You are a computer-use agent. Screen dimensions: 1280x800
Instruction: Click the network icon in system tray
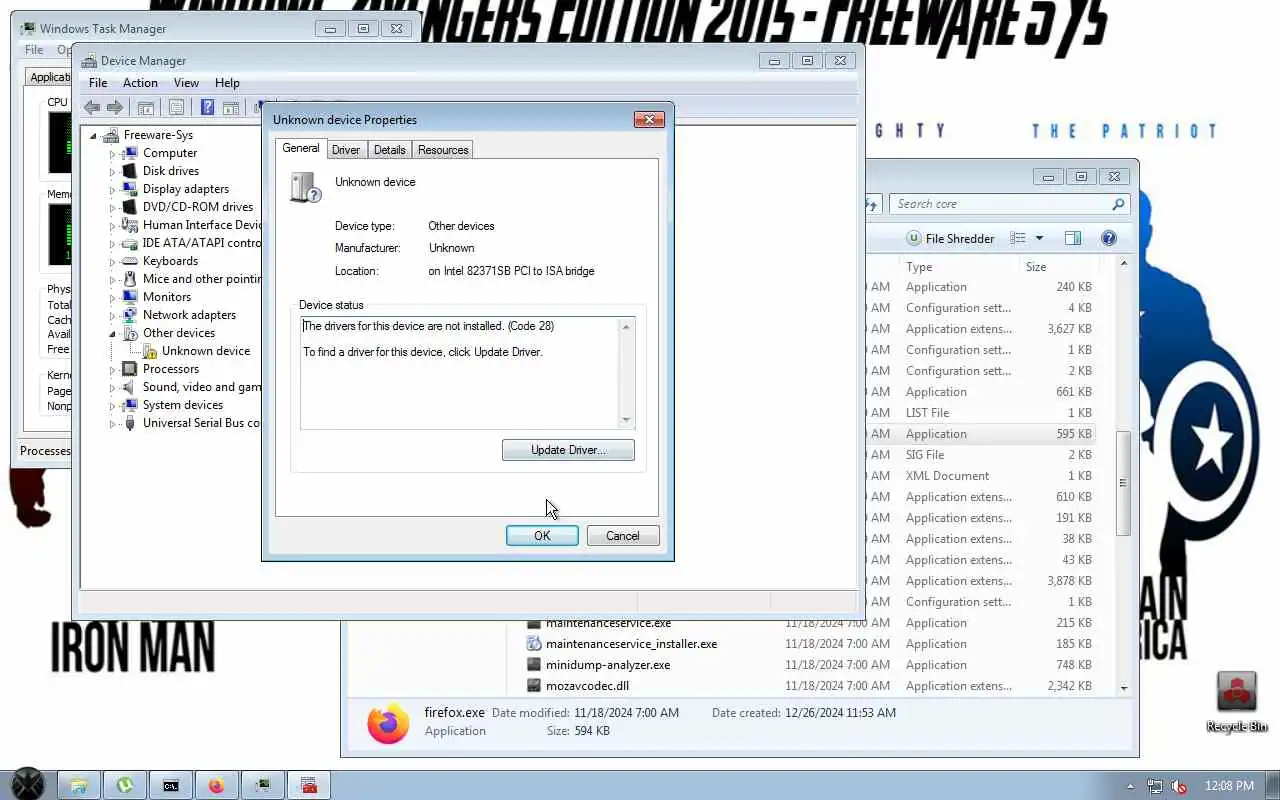click(1155, 786)
